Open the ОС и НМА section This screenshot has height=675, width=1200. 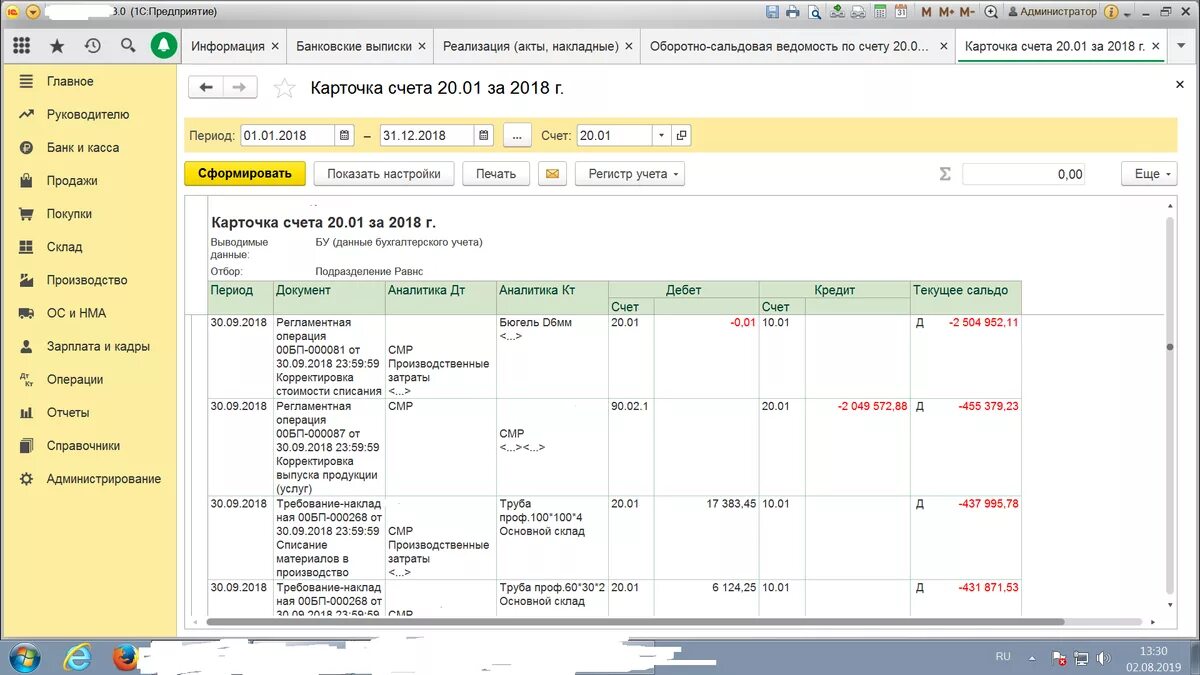[x=75, y=313]
